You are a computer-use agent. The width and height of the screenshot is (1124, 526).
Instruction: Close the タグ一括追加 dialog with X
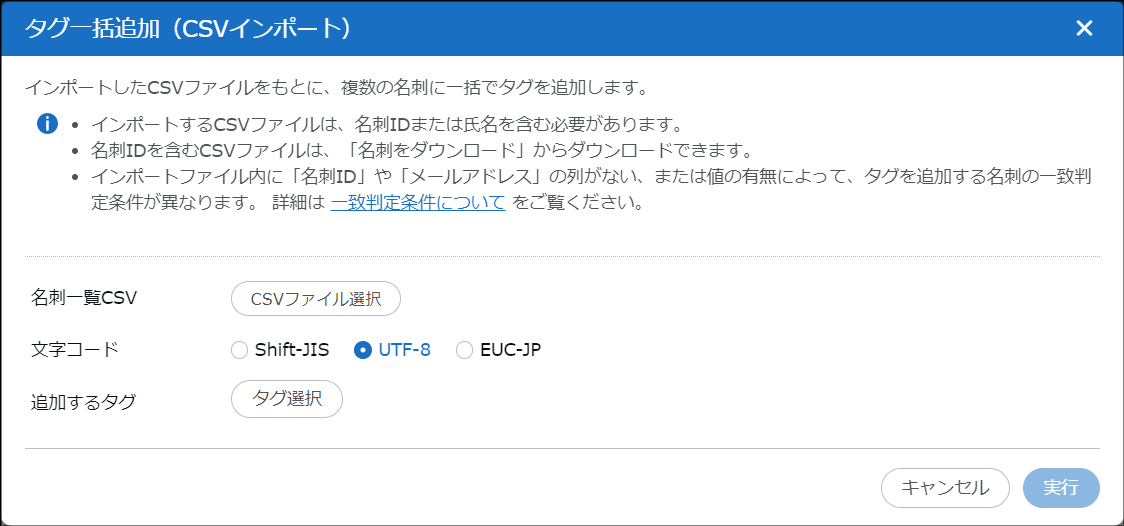1084,28
